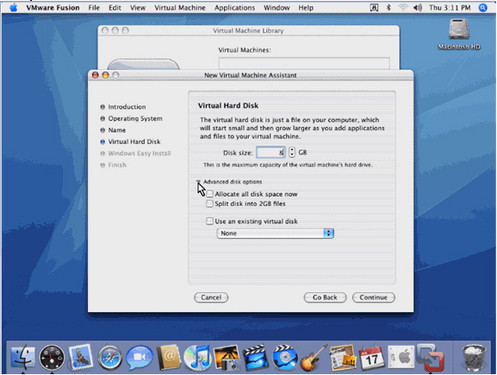Click the Cancel button

pos(211,297)
